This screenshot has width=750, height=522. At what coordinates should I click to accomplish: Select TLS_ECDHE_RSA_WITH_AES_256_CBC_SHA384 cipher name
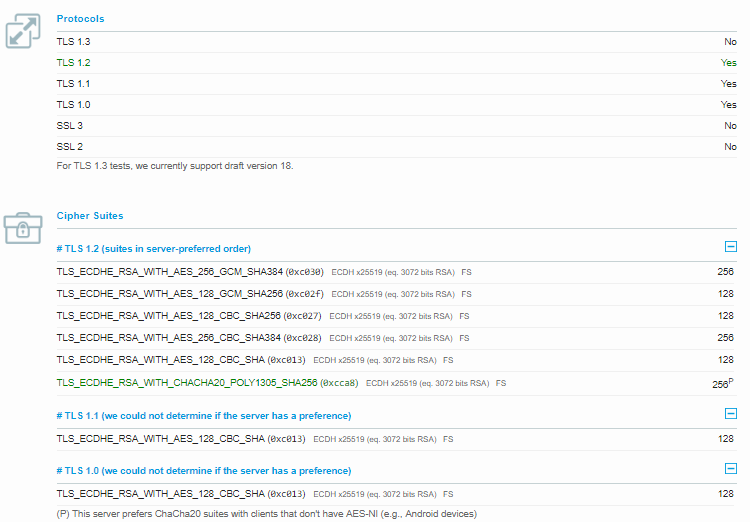[x=168, y=338]
